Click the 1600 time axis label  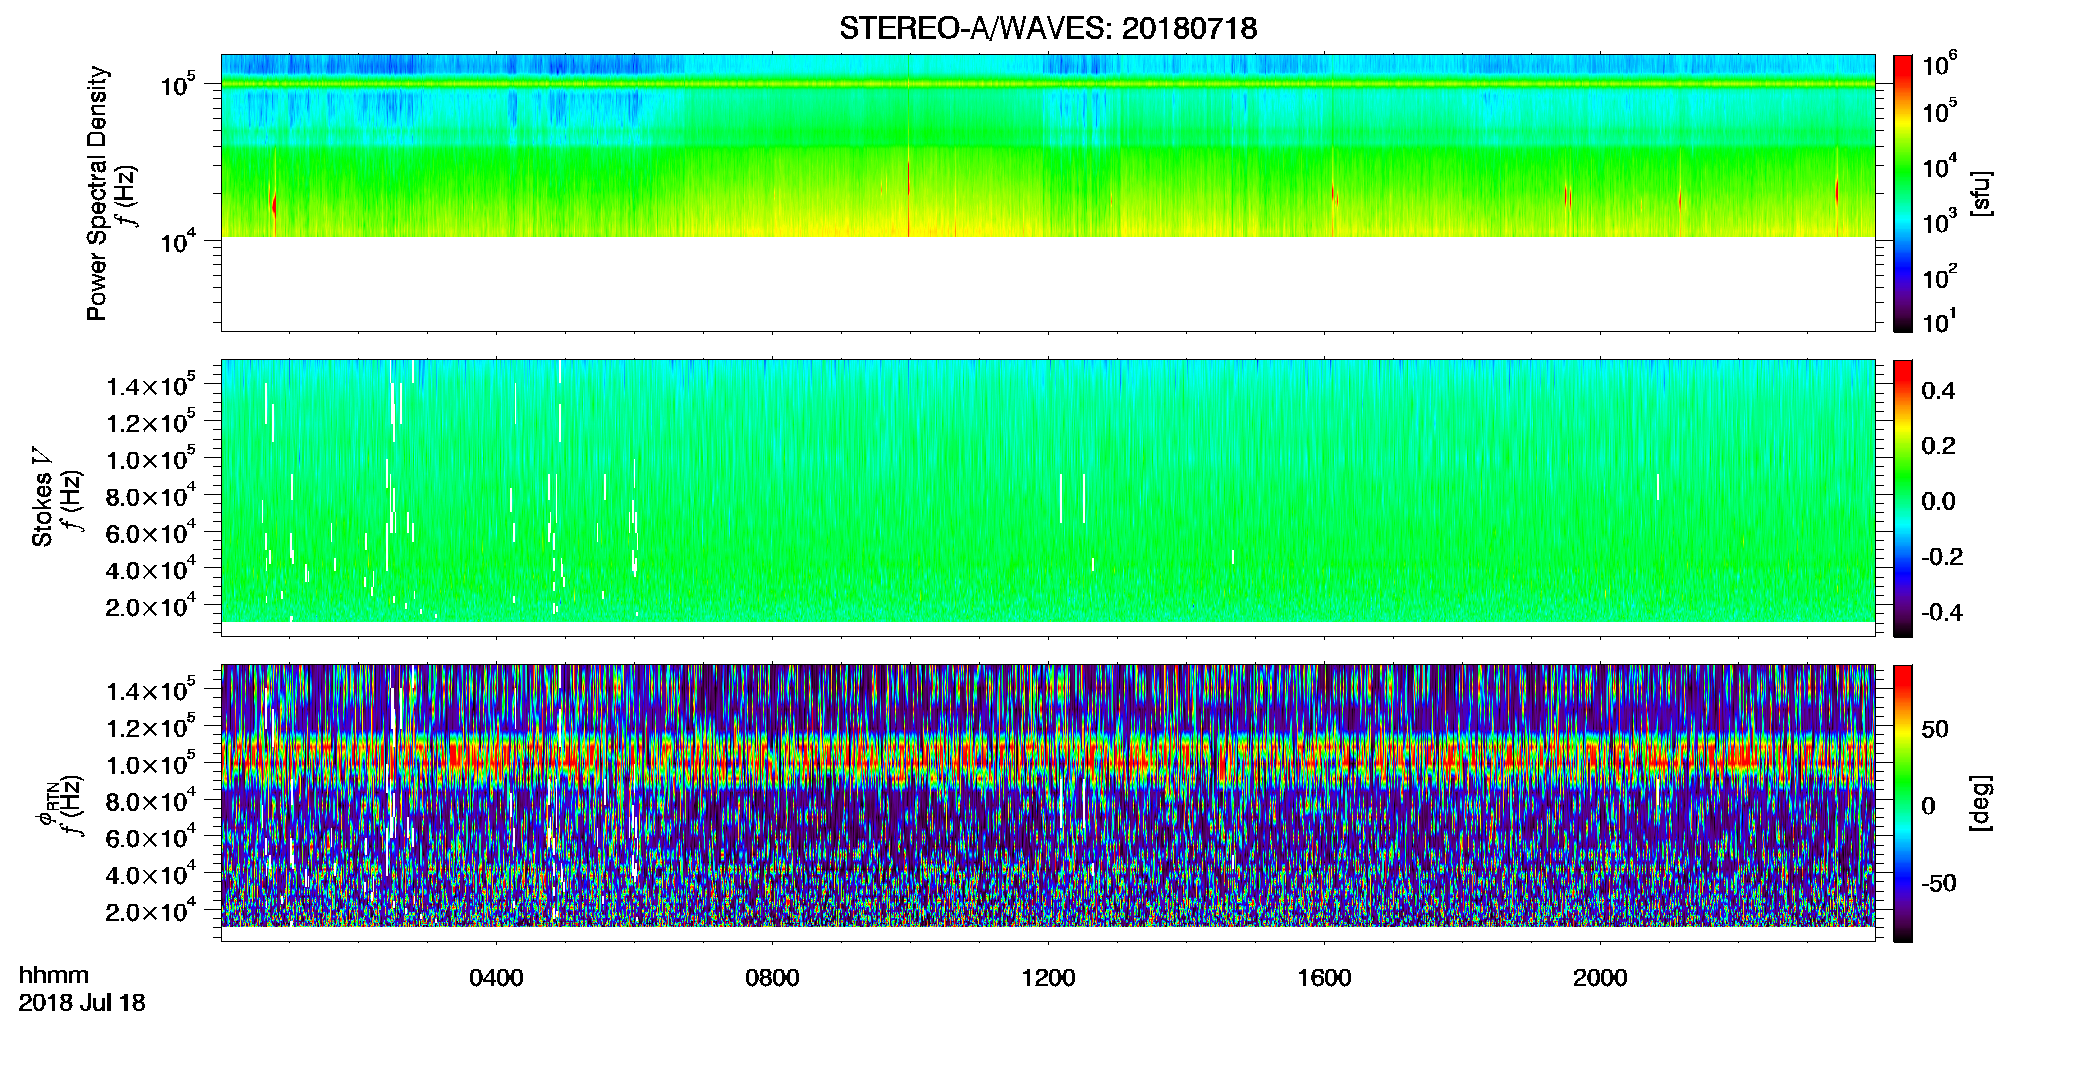point(1324,978)
